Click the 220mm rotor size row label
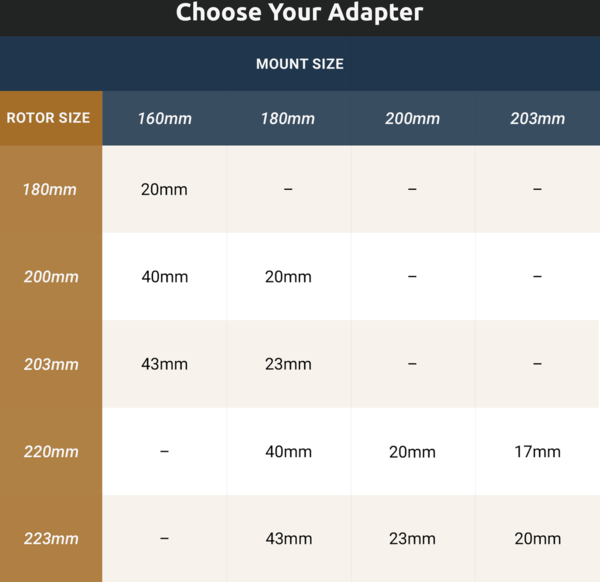Screen dimensions: 600x582 coord(51,452)
